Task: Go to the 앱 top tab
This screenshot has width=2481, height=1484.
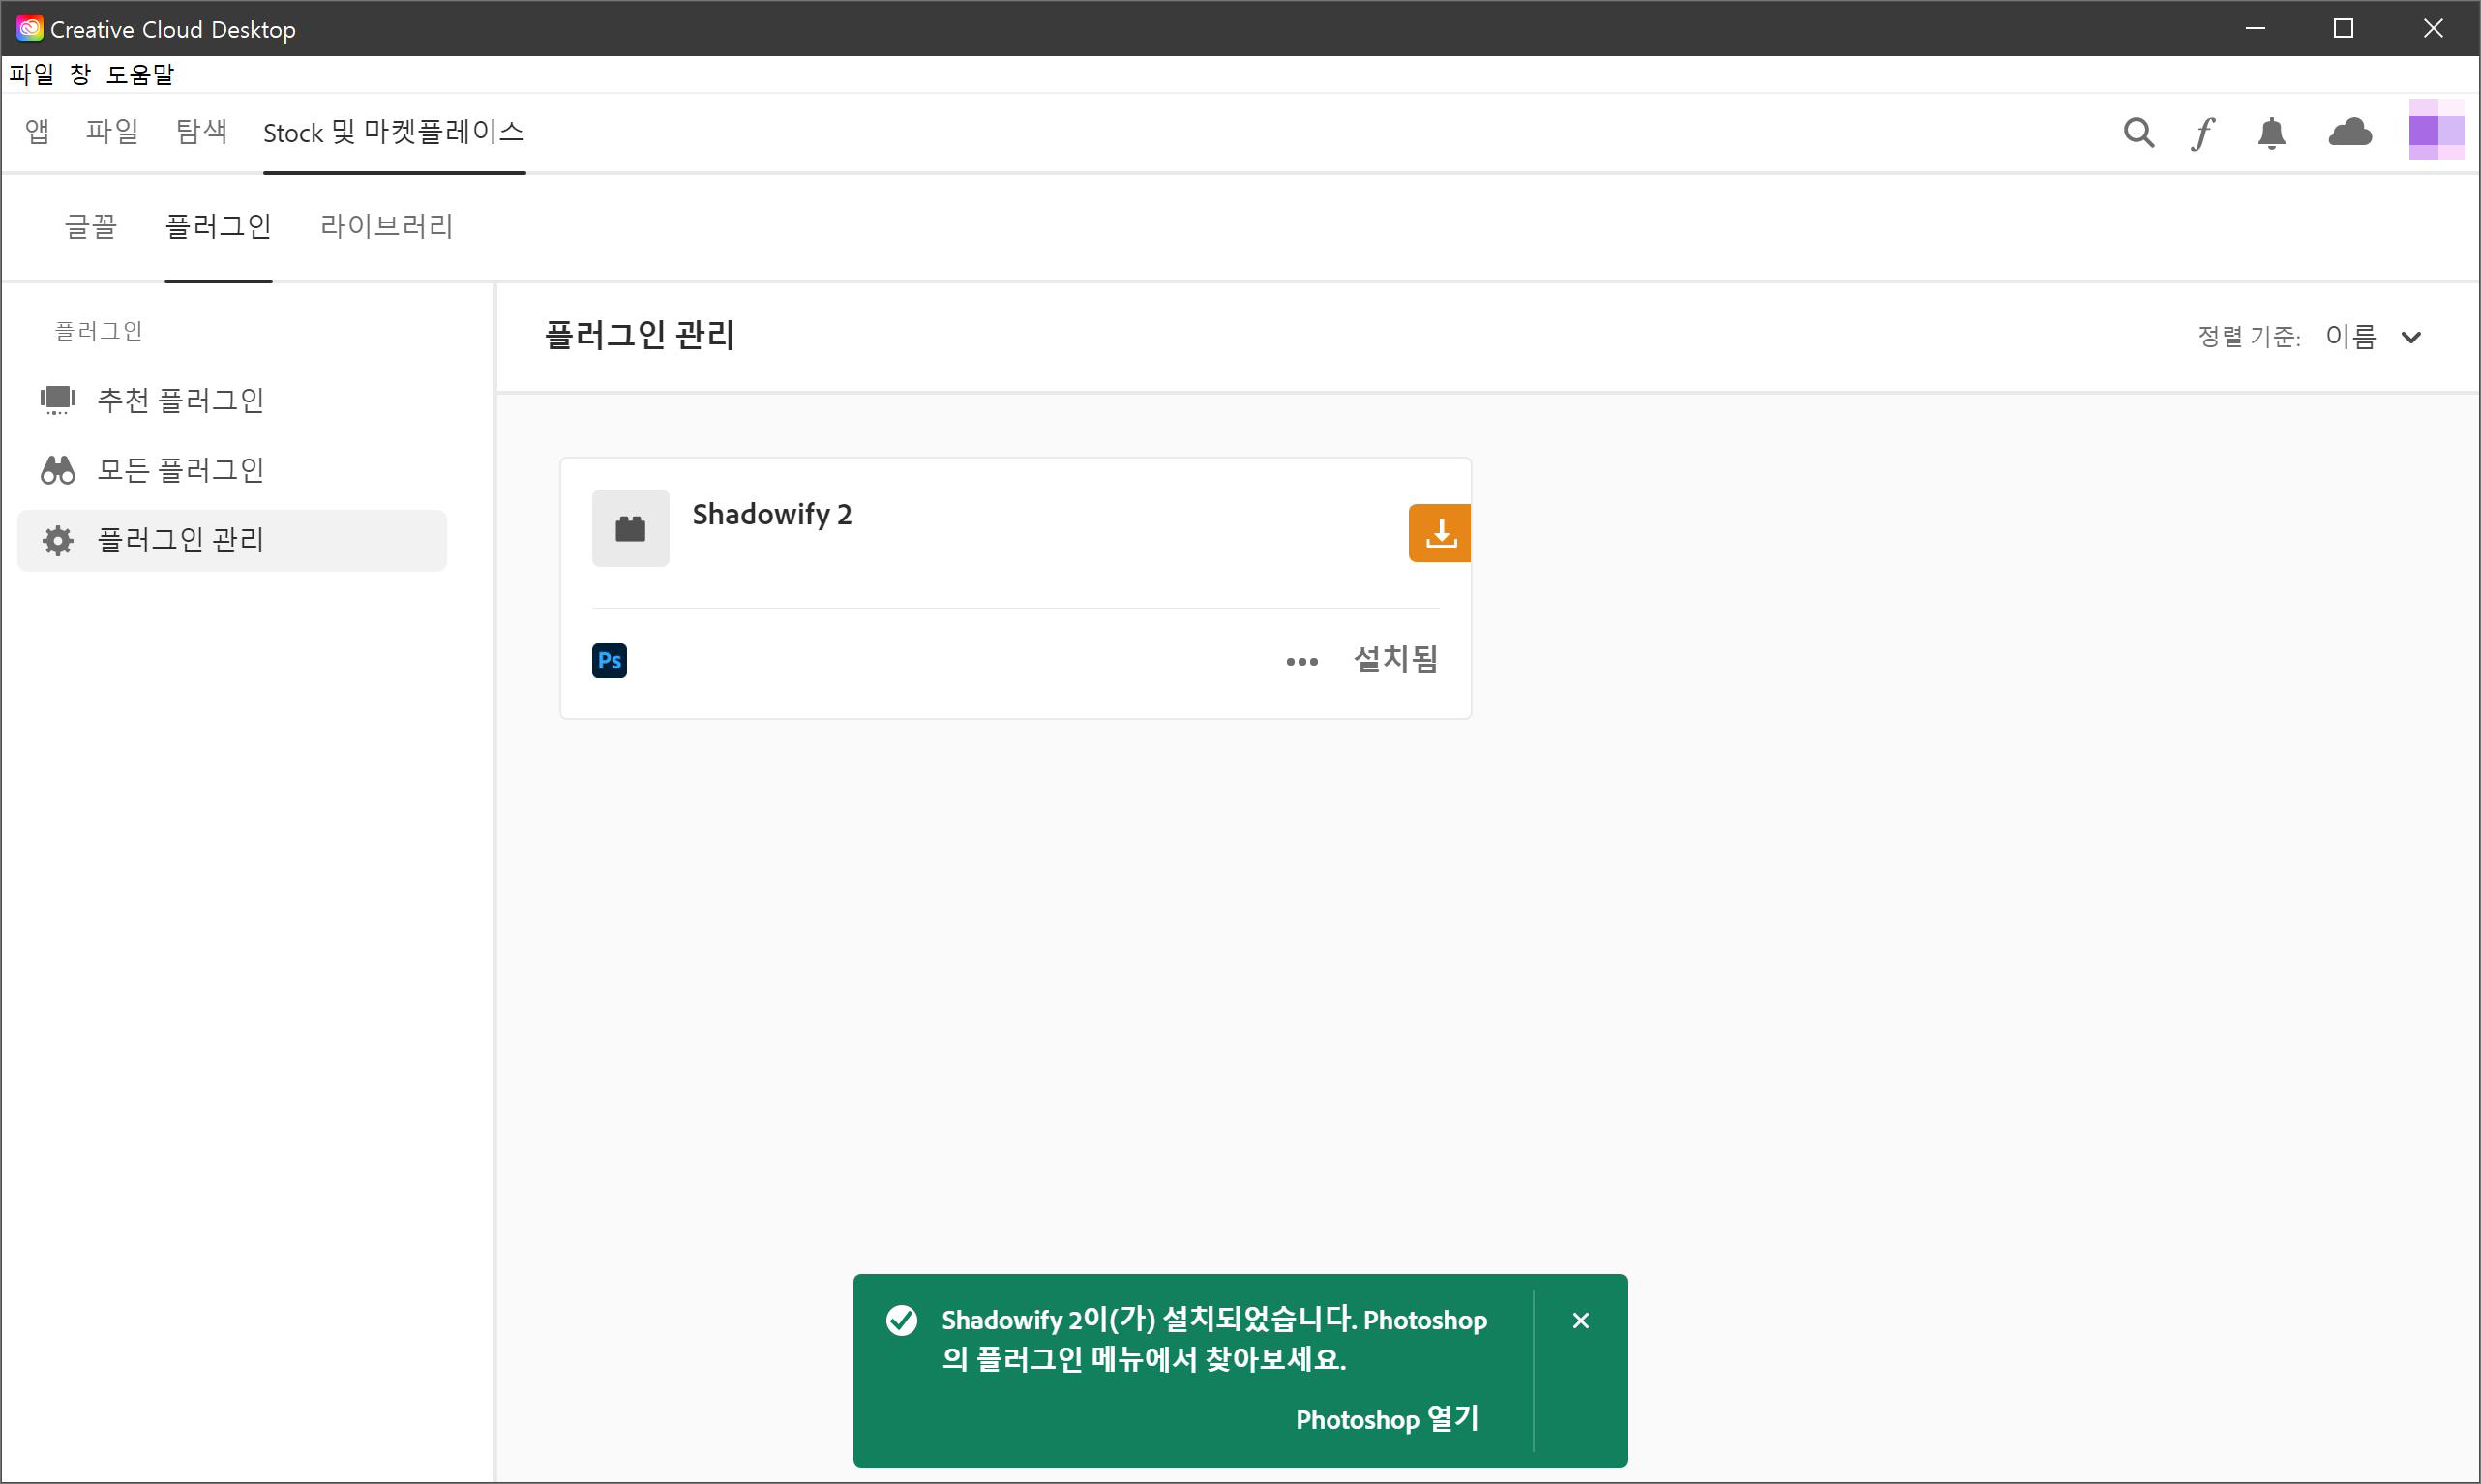Action: [37, 132]
